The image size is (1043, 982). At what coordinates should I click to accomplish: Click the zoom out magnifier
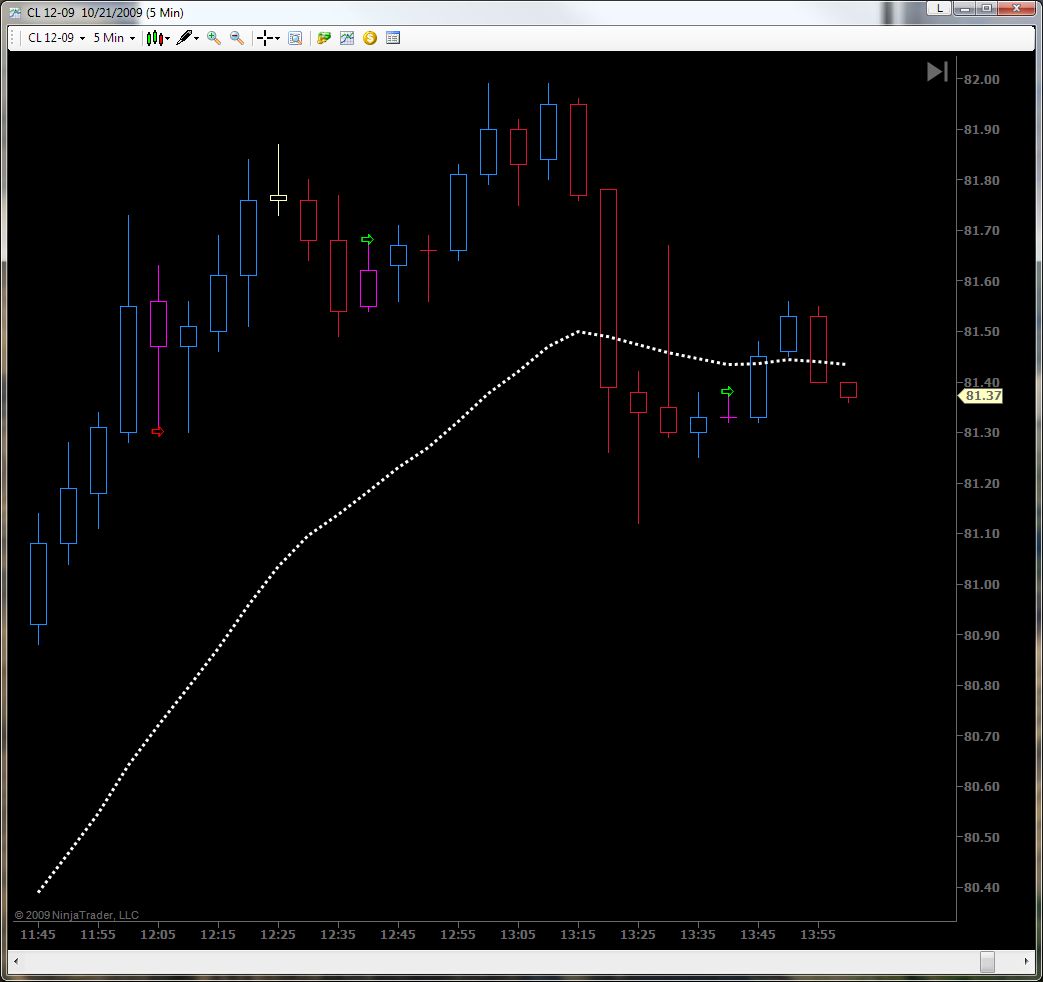(x=237, y=38)
